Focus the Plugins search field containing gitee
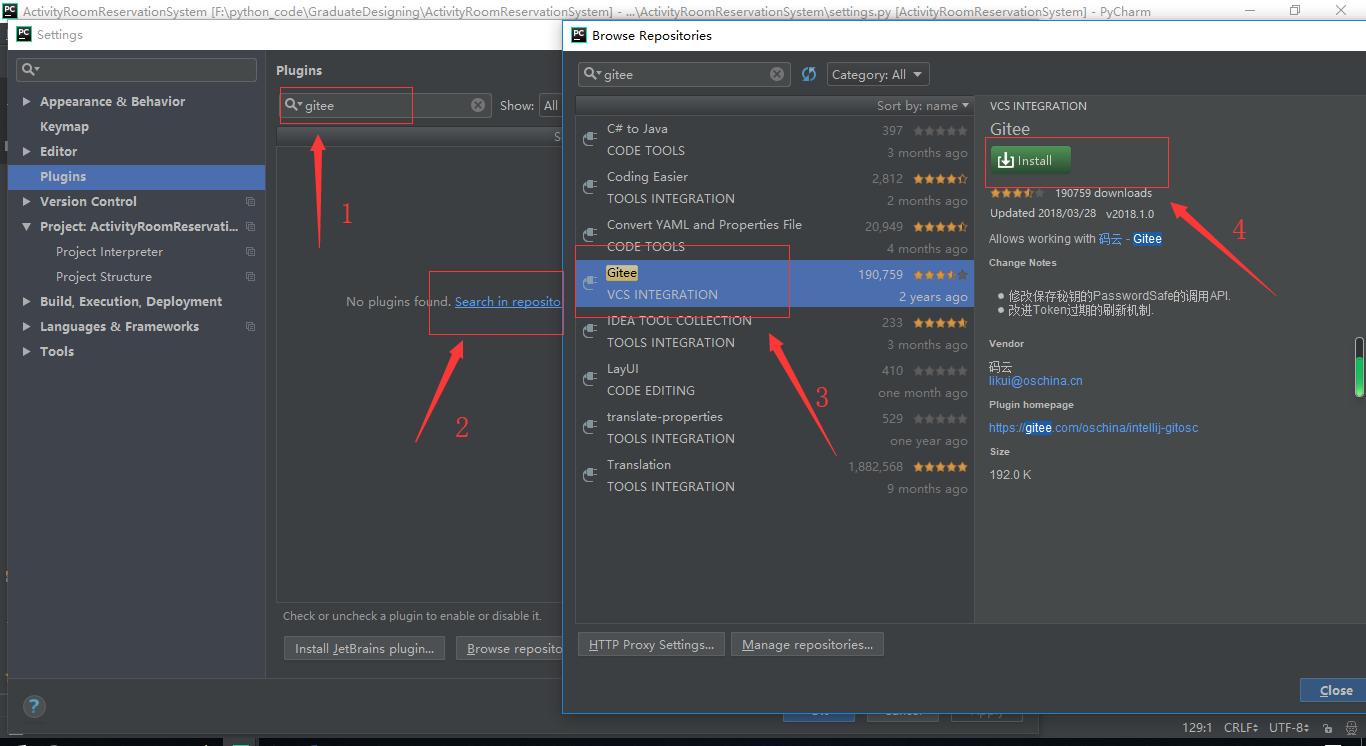The height and width of the screenshot is (746, 1366). 386,105
